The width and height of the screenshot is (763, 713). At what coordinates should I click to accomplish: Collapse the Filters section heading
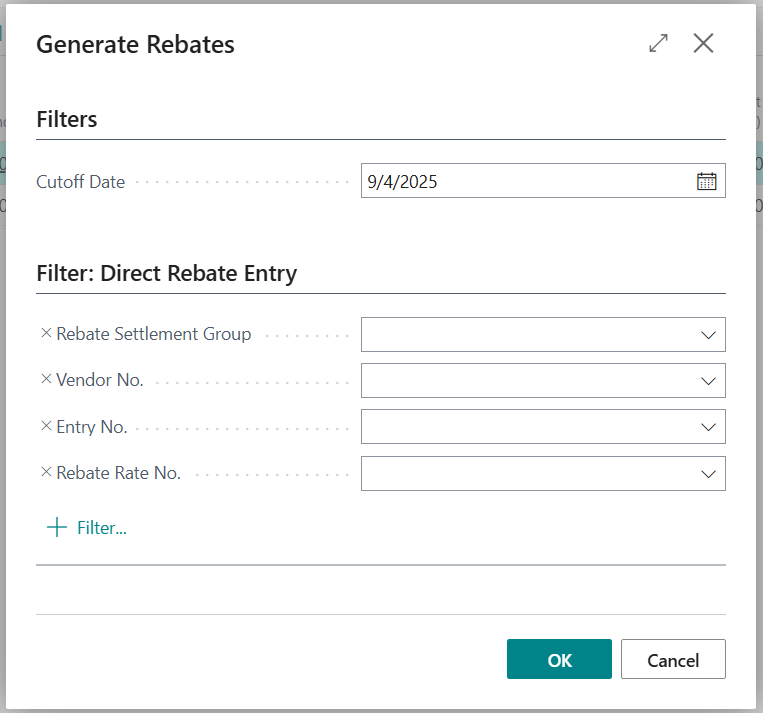tap(67, 120)
